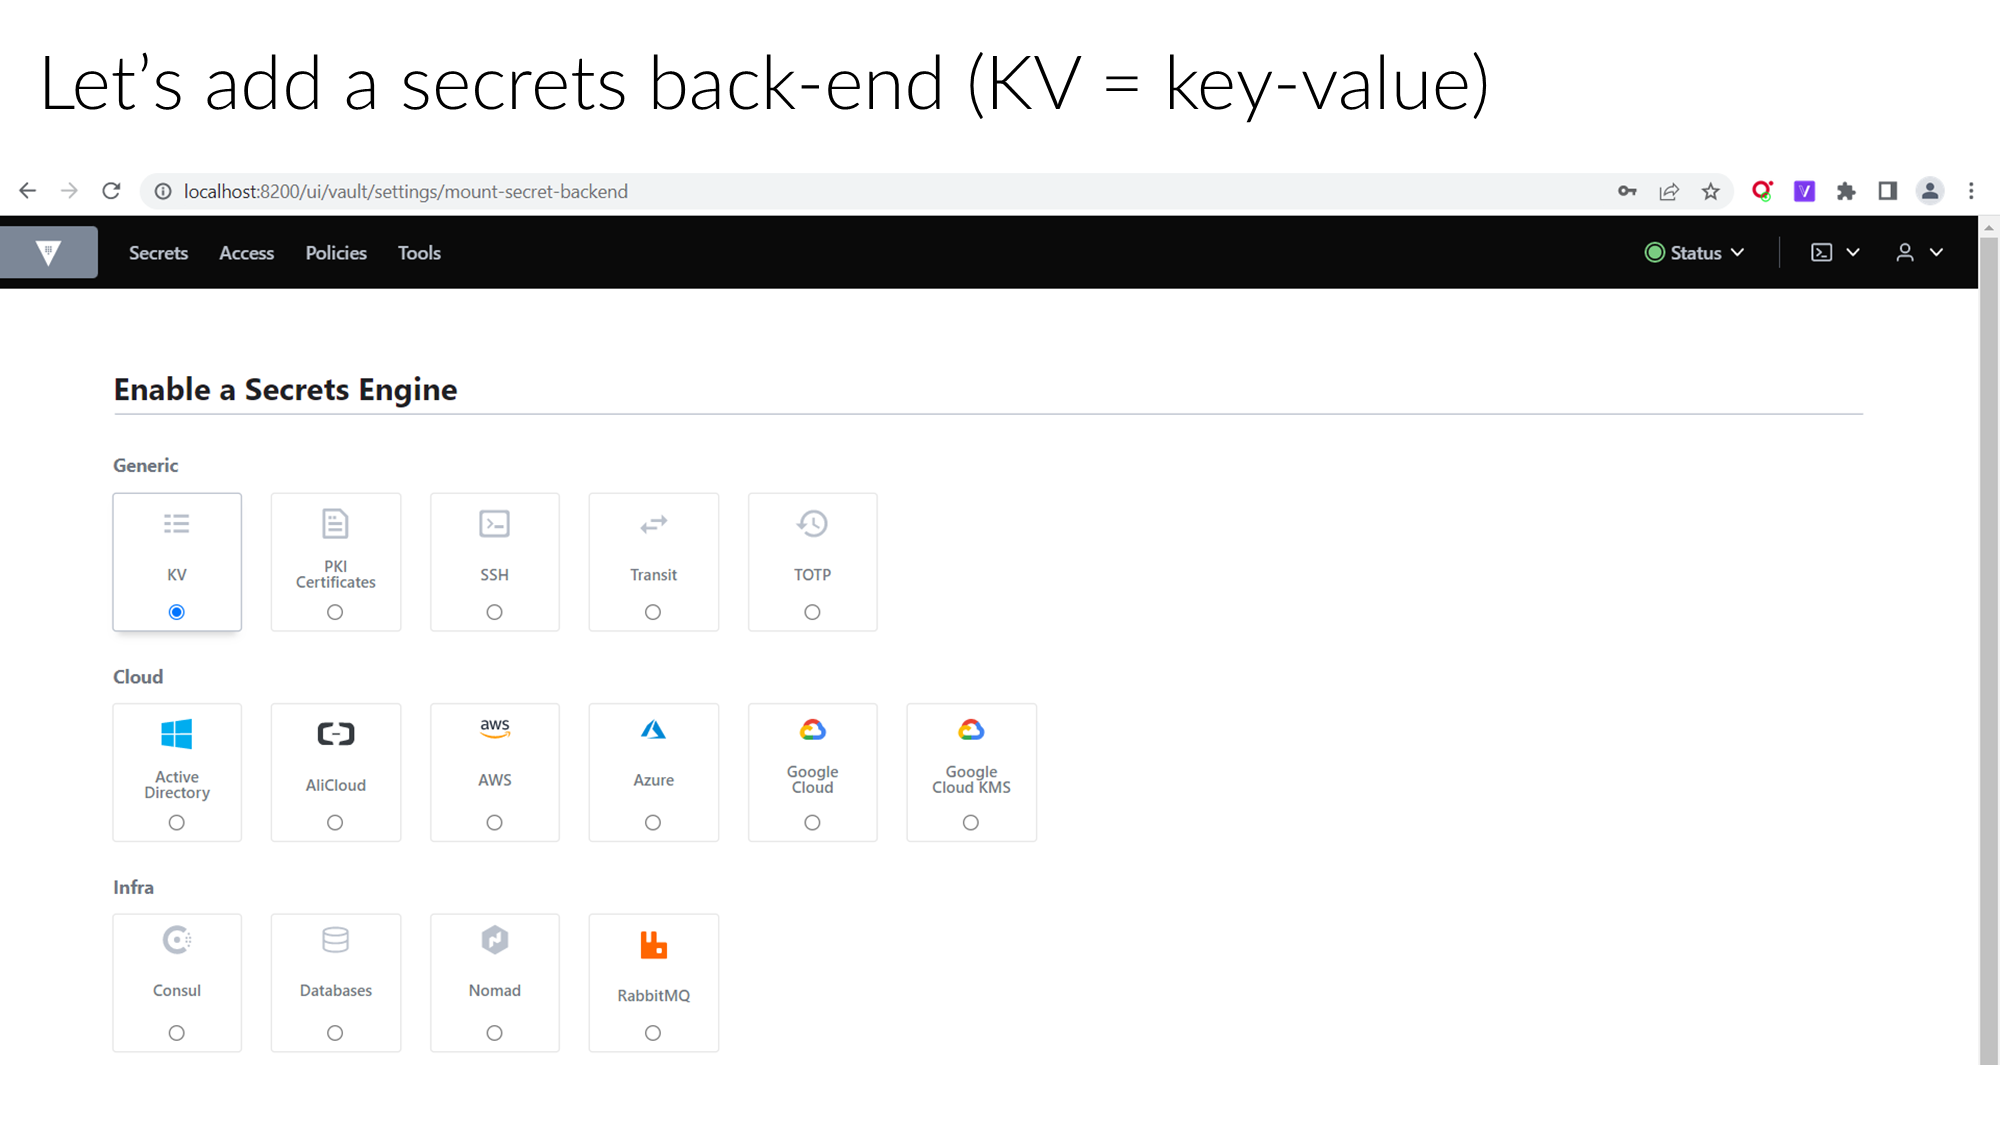Select the RabbitMQ engine icon
This screenshot has height=1125, width=2000.
click(653, 945)
